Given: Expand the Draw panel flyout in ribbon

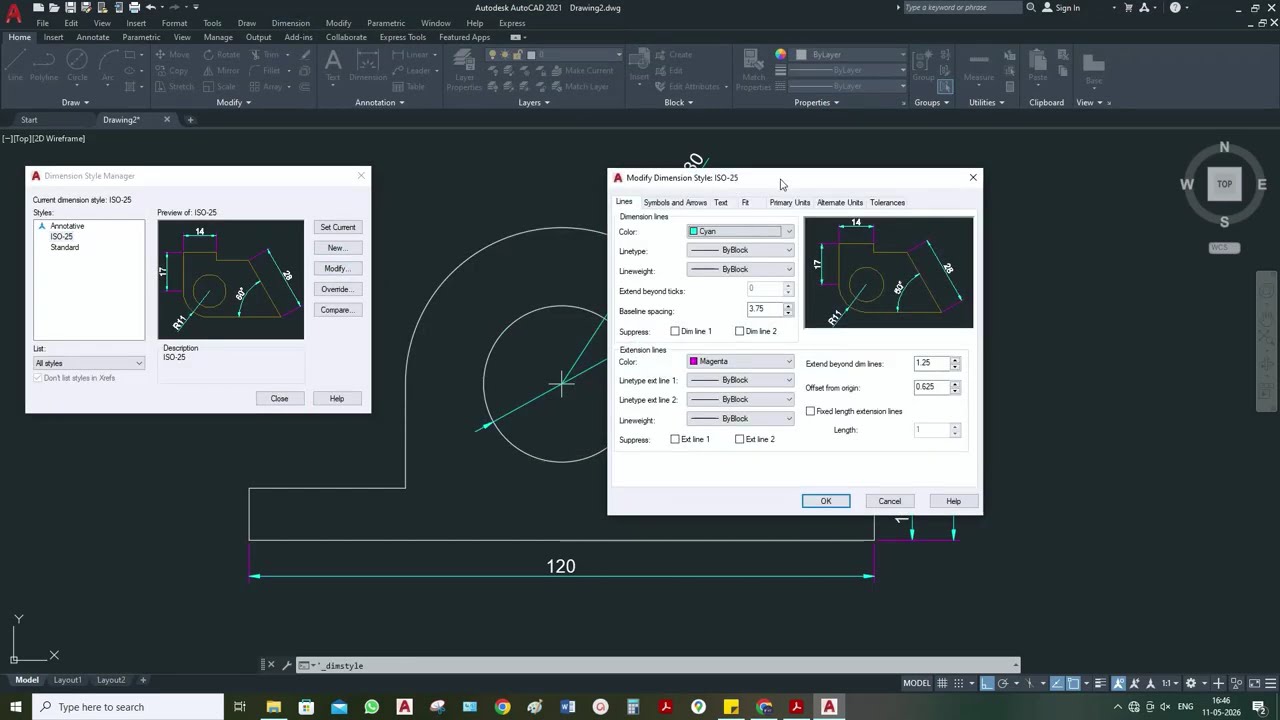Looking at the screenshot, I should point(75,102).
